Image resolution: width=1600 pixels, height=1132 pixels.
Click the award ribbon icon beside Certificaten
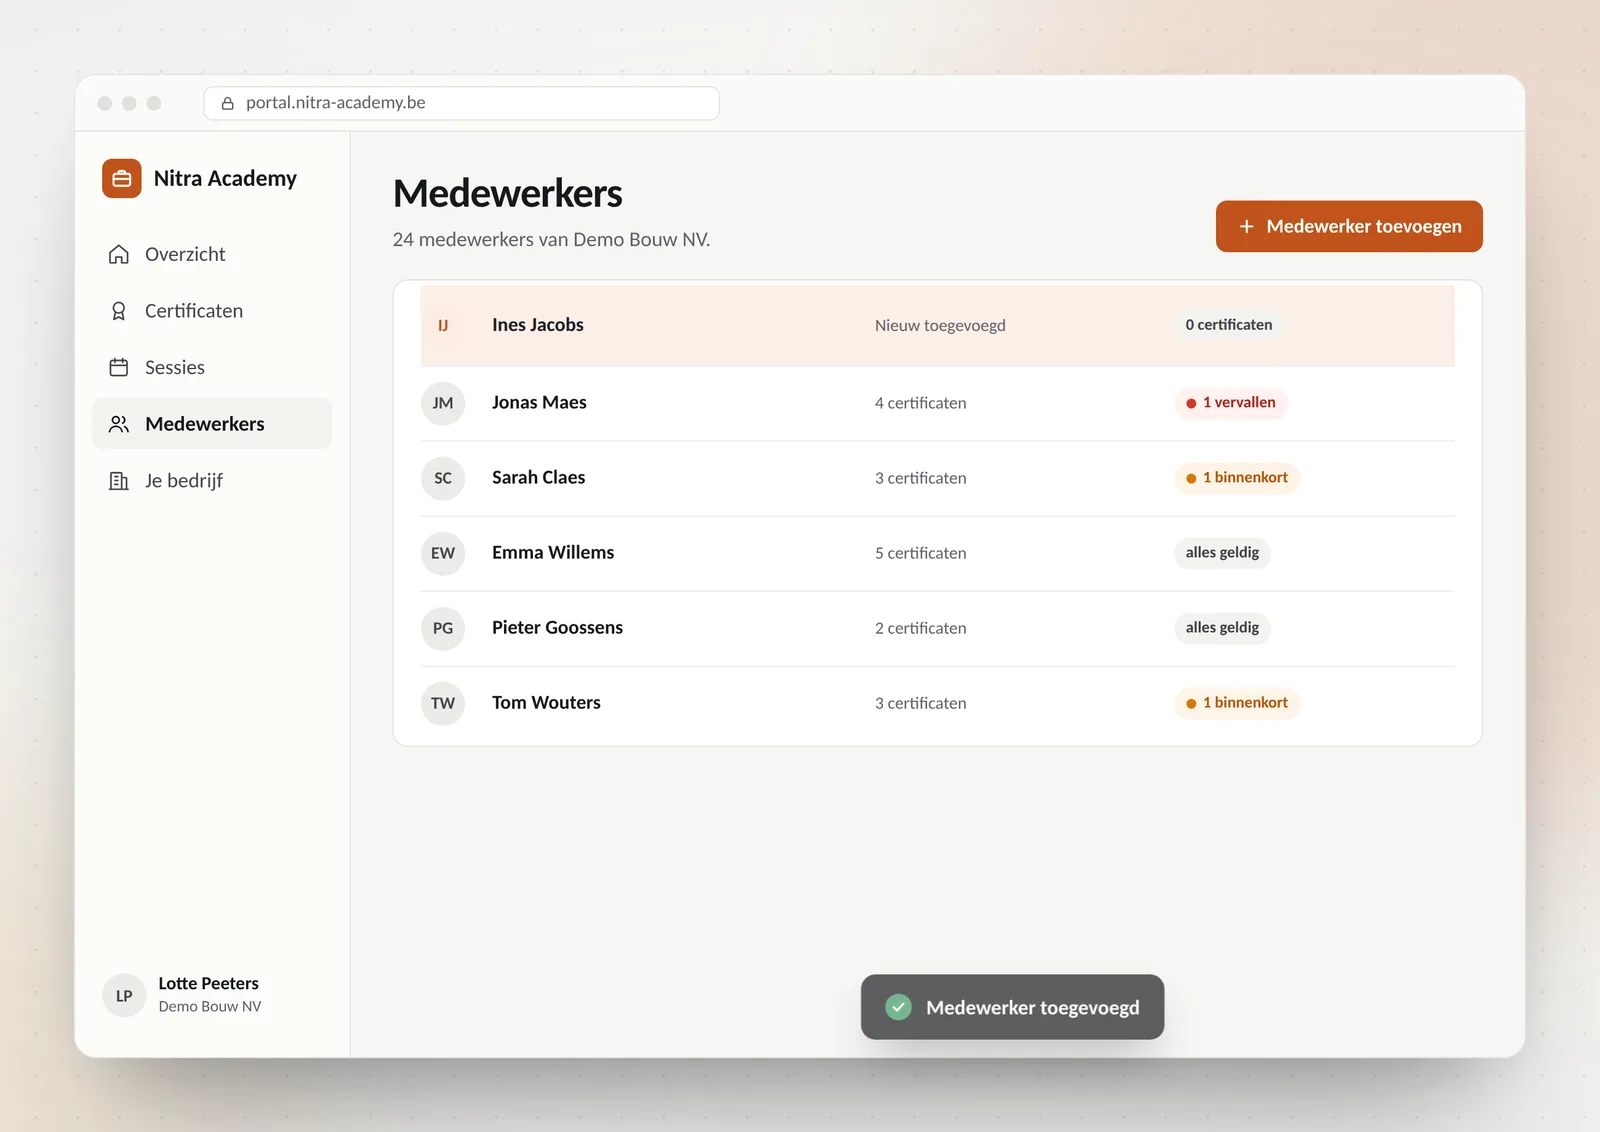click(x=119, y=311)
